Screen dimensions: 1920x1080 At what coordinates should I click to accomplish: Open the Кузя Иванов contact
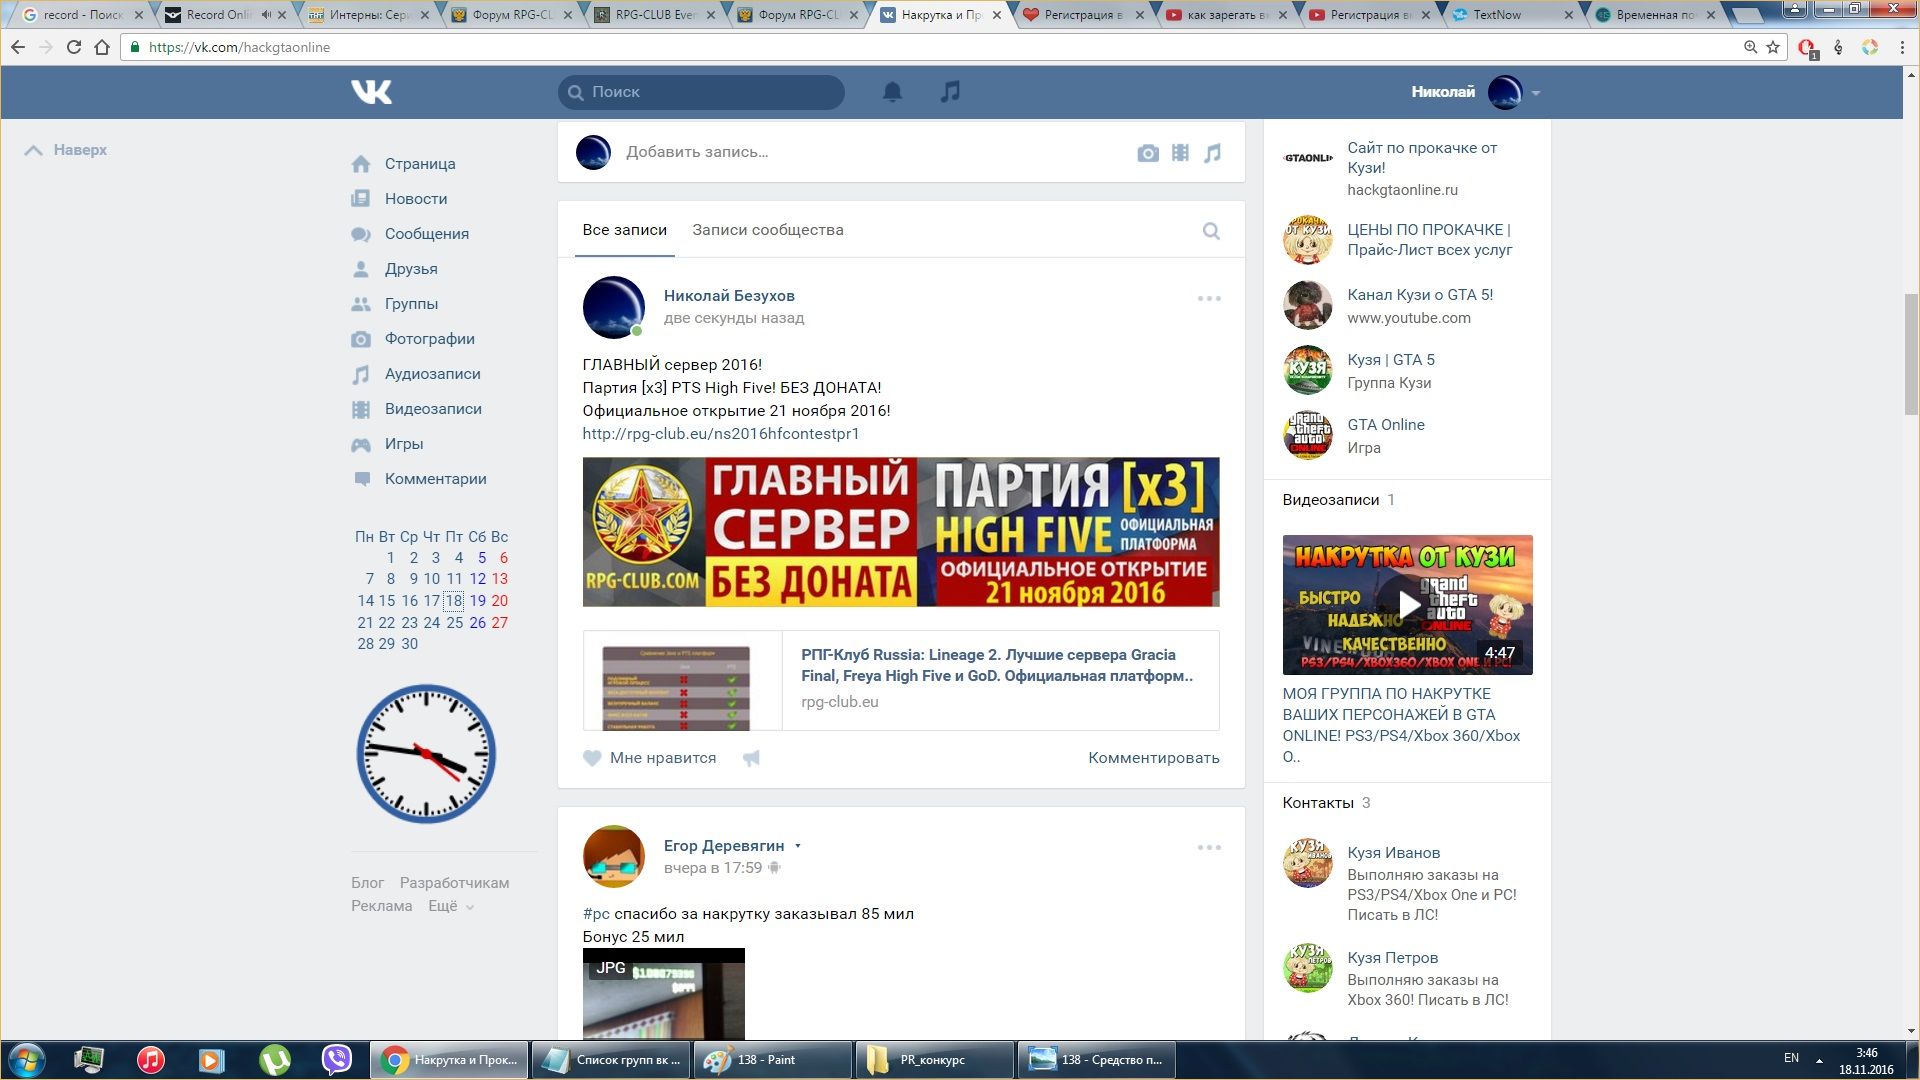pyautogui.click(x=1394, y=853)
